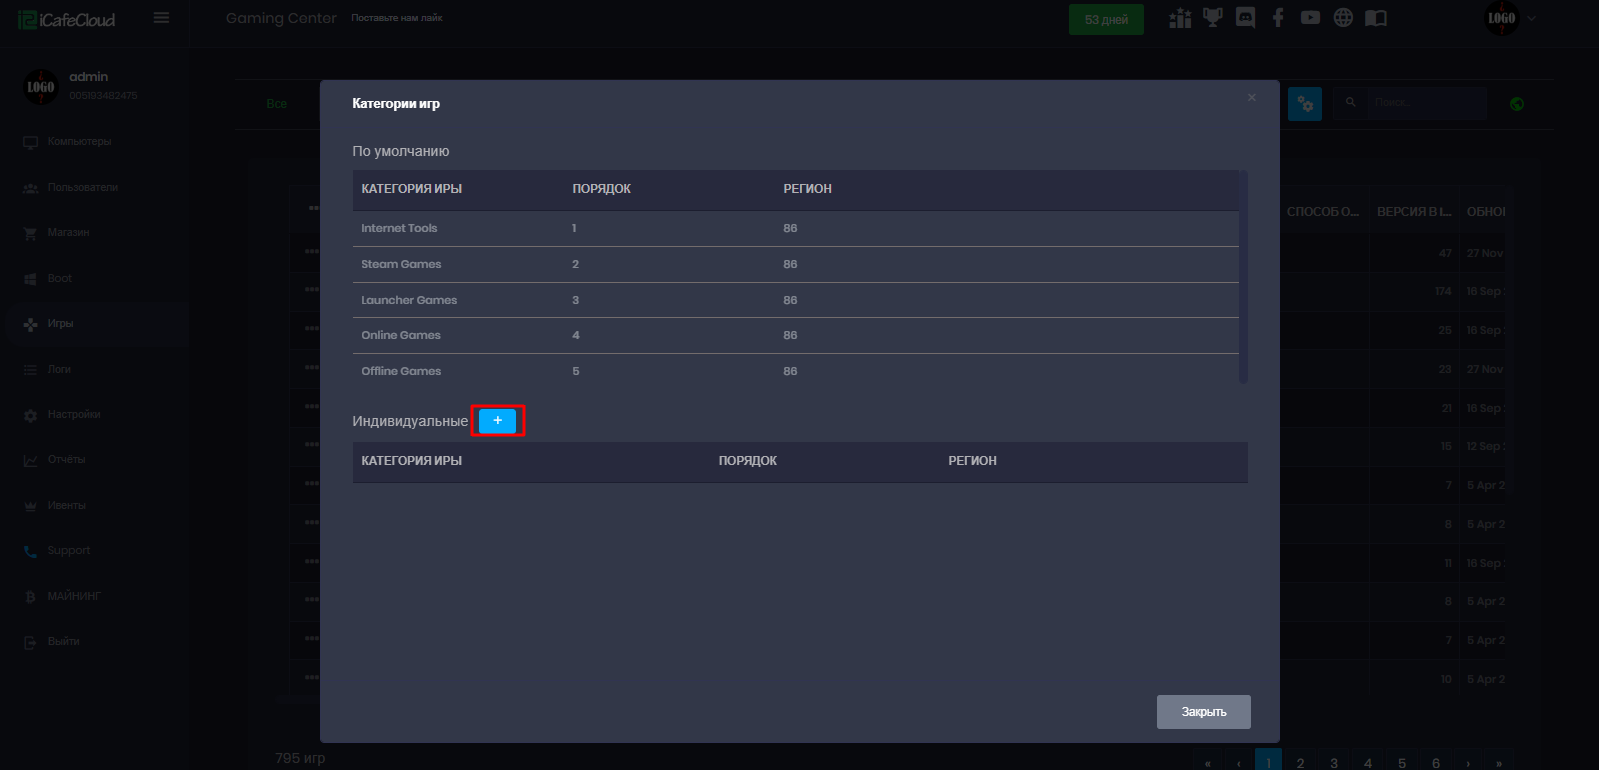Click the Магазин shopping cart icon

click(30, 233)
